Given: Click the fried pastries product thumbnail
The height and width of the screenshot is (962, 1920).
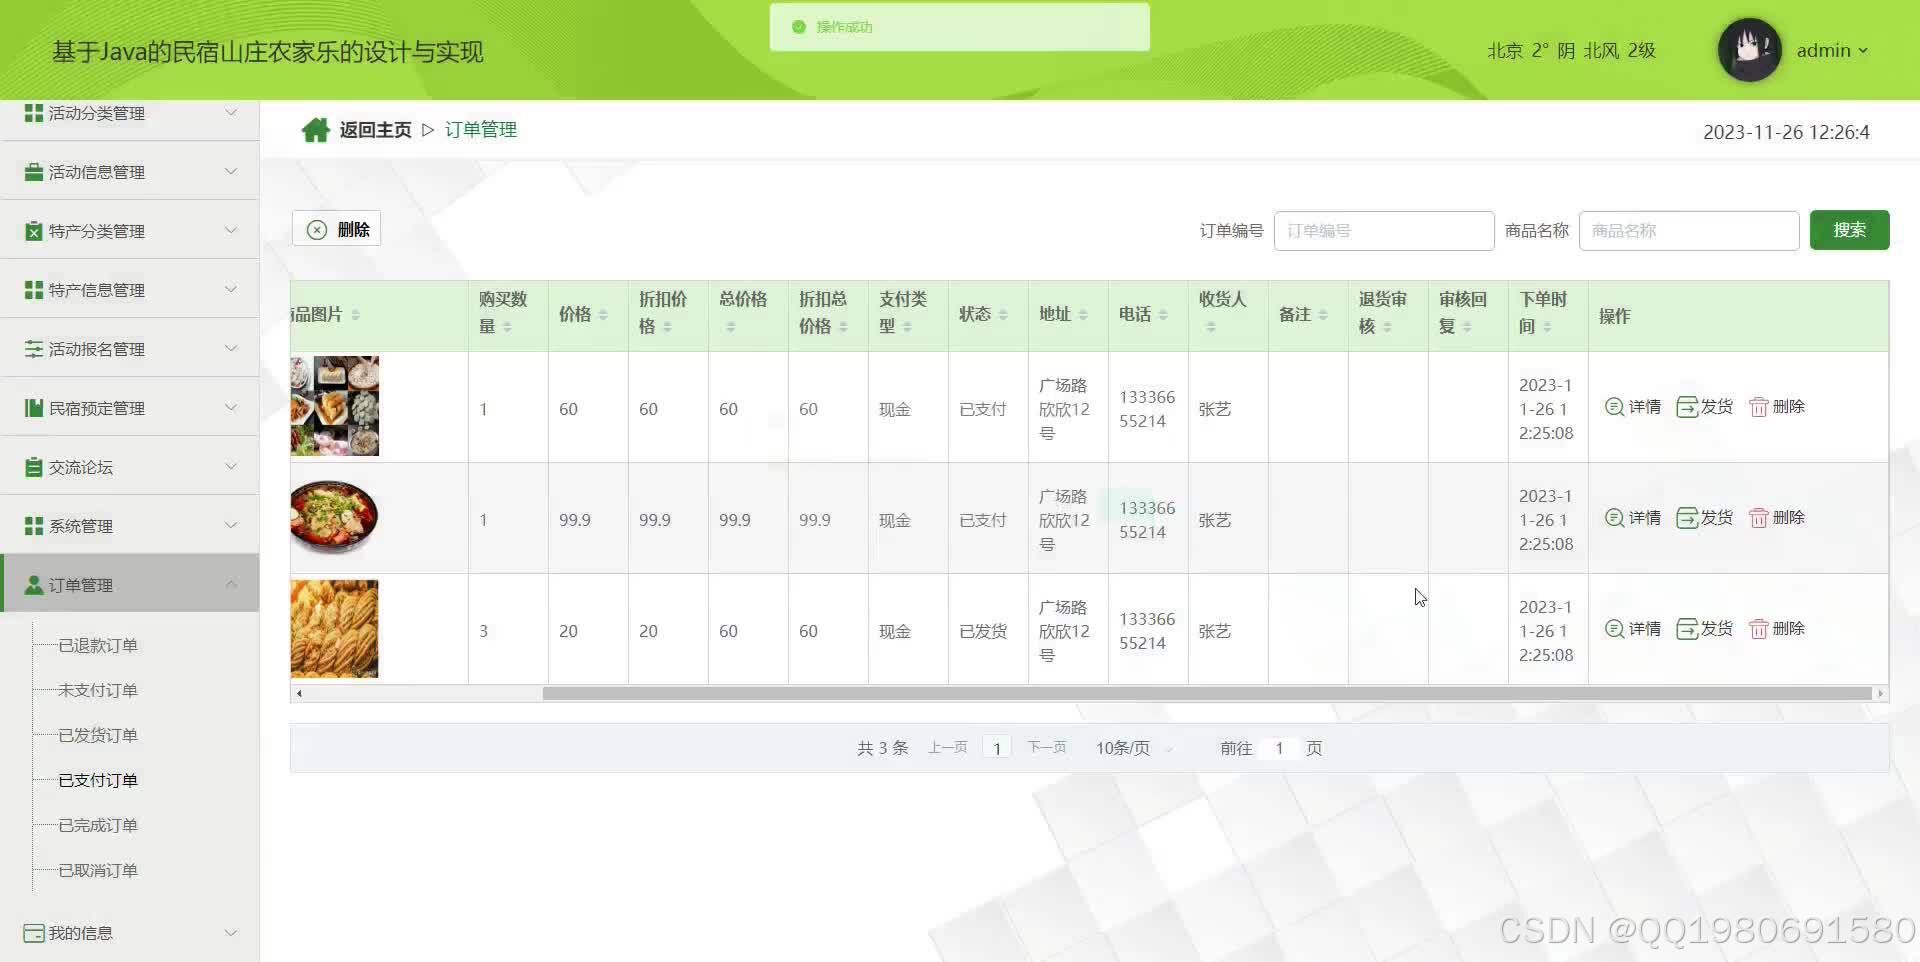Looking at the screenshot, I should coord(335,629).
